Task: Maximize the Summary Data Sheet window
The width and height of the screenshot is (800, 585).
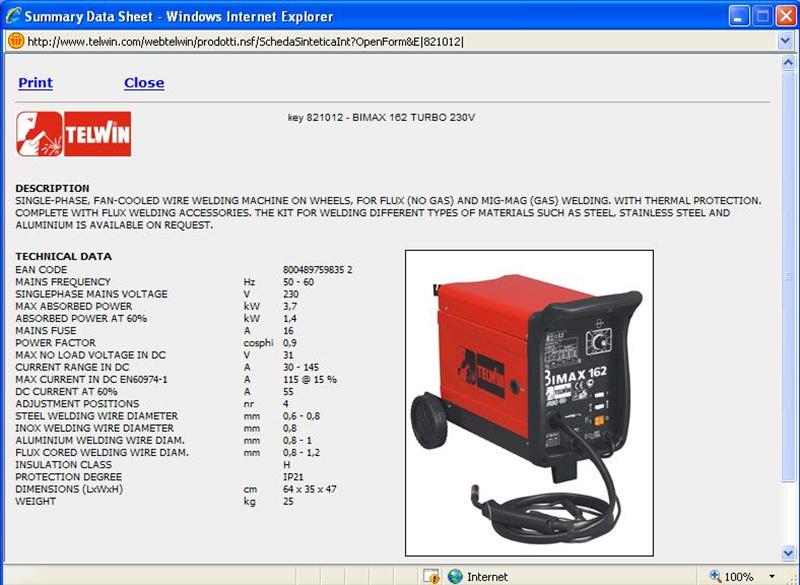Action: 762,16
